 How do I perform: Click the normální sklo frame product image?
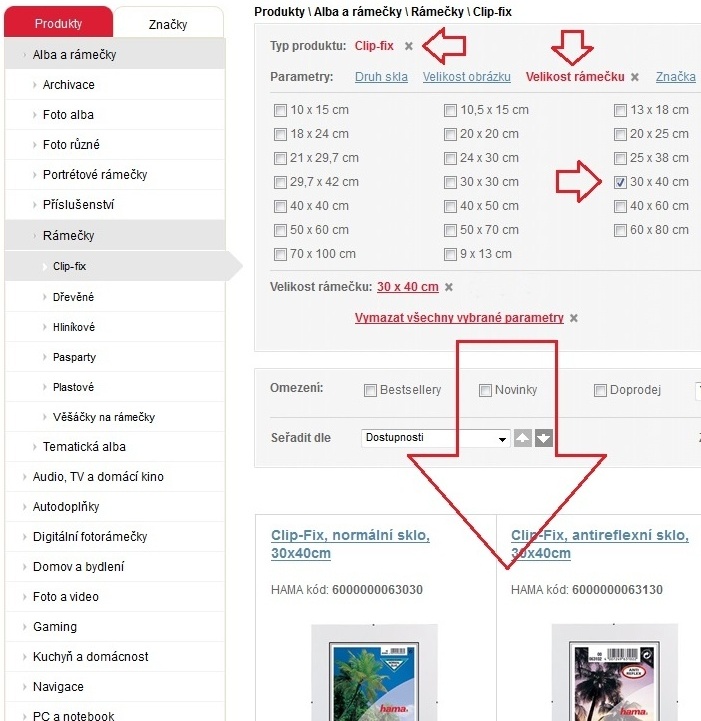coord(375,672)
